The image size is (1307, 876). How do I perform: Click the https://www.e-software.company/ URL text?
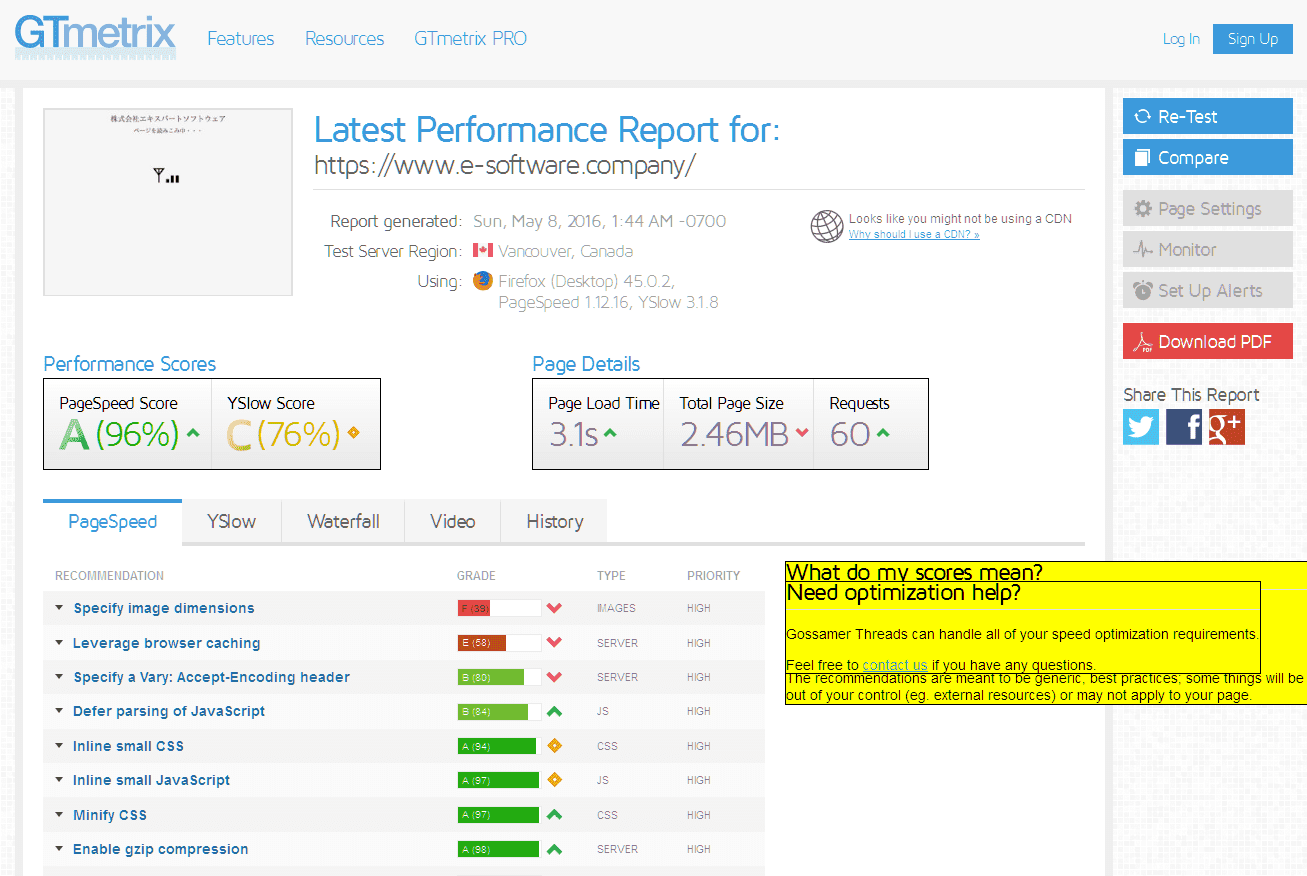pyautogui.click(x=504, y=165)
